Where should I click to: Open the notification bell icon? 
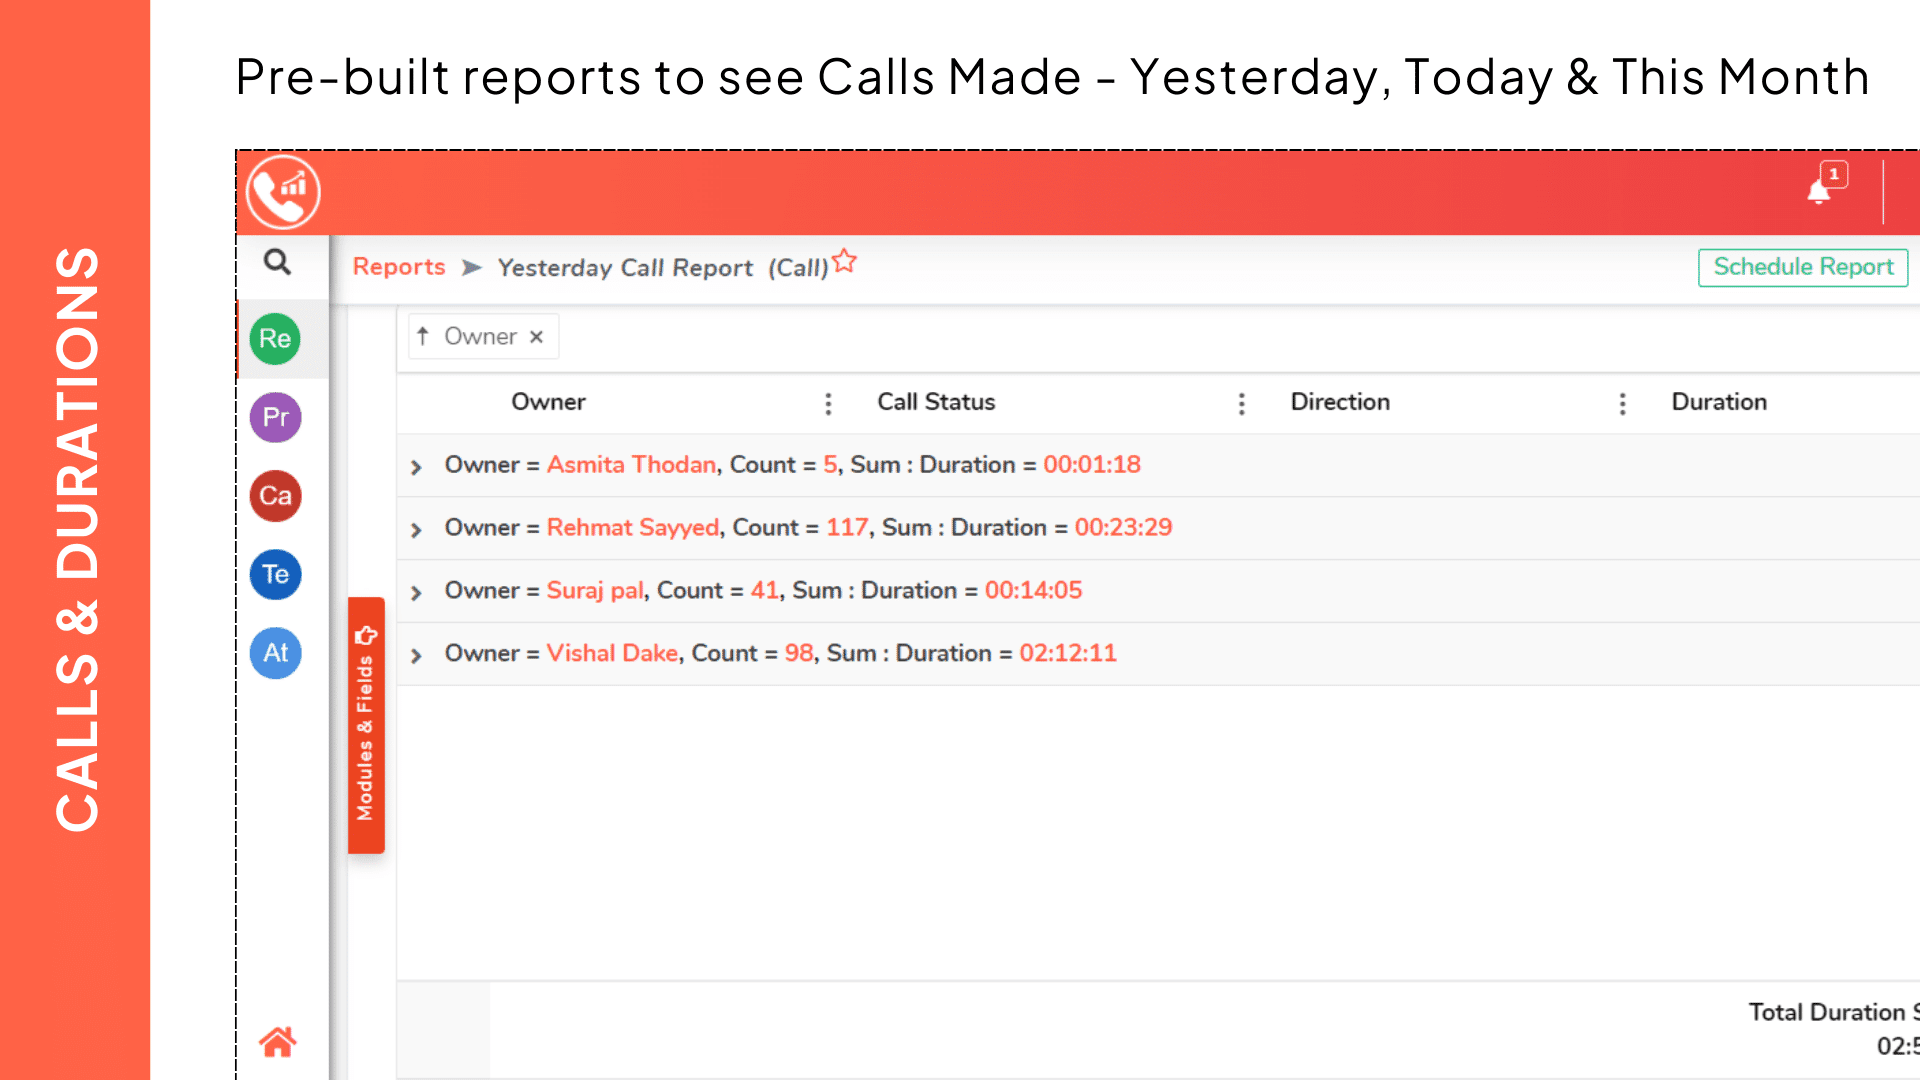point(1819,191)
